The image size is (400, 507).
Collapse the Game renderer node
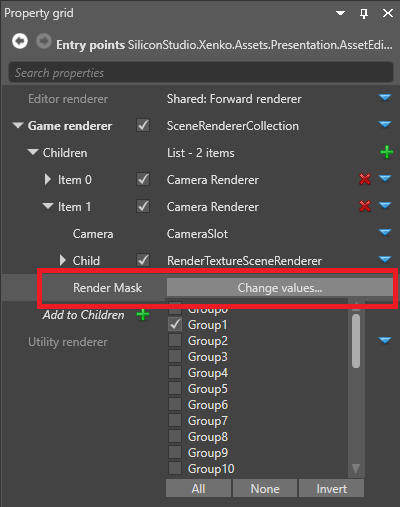(18, 126)
